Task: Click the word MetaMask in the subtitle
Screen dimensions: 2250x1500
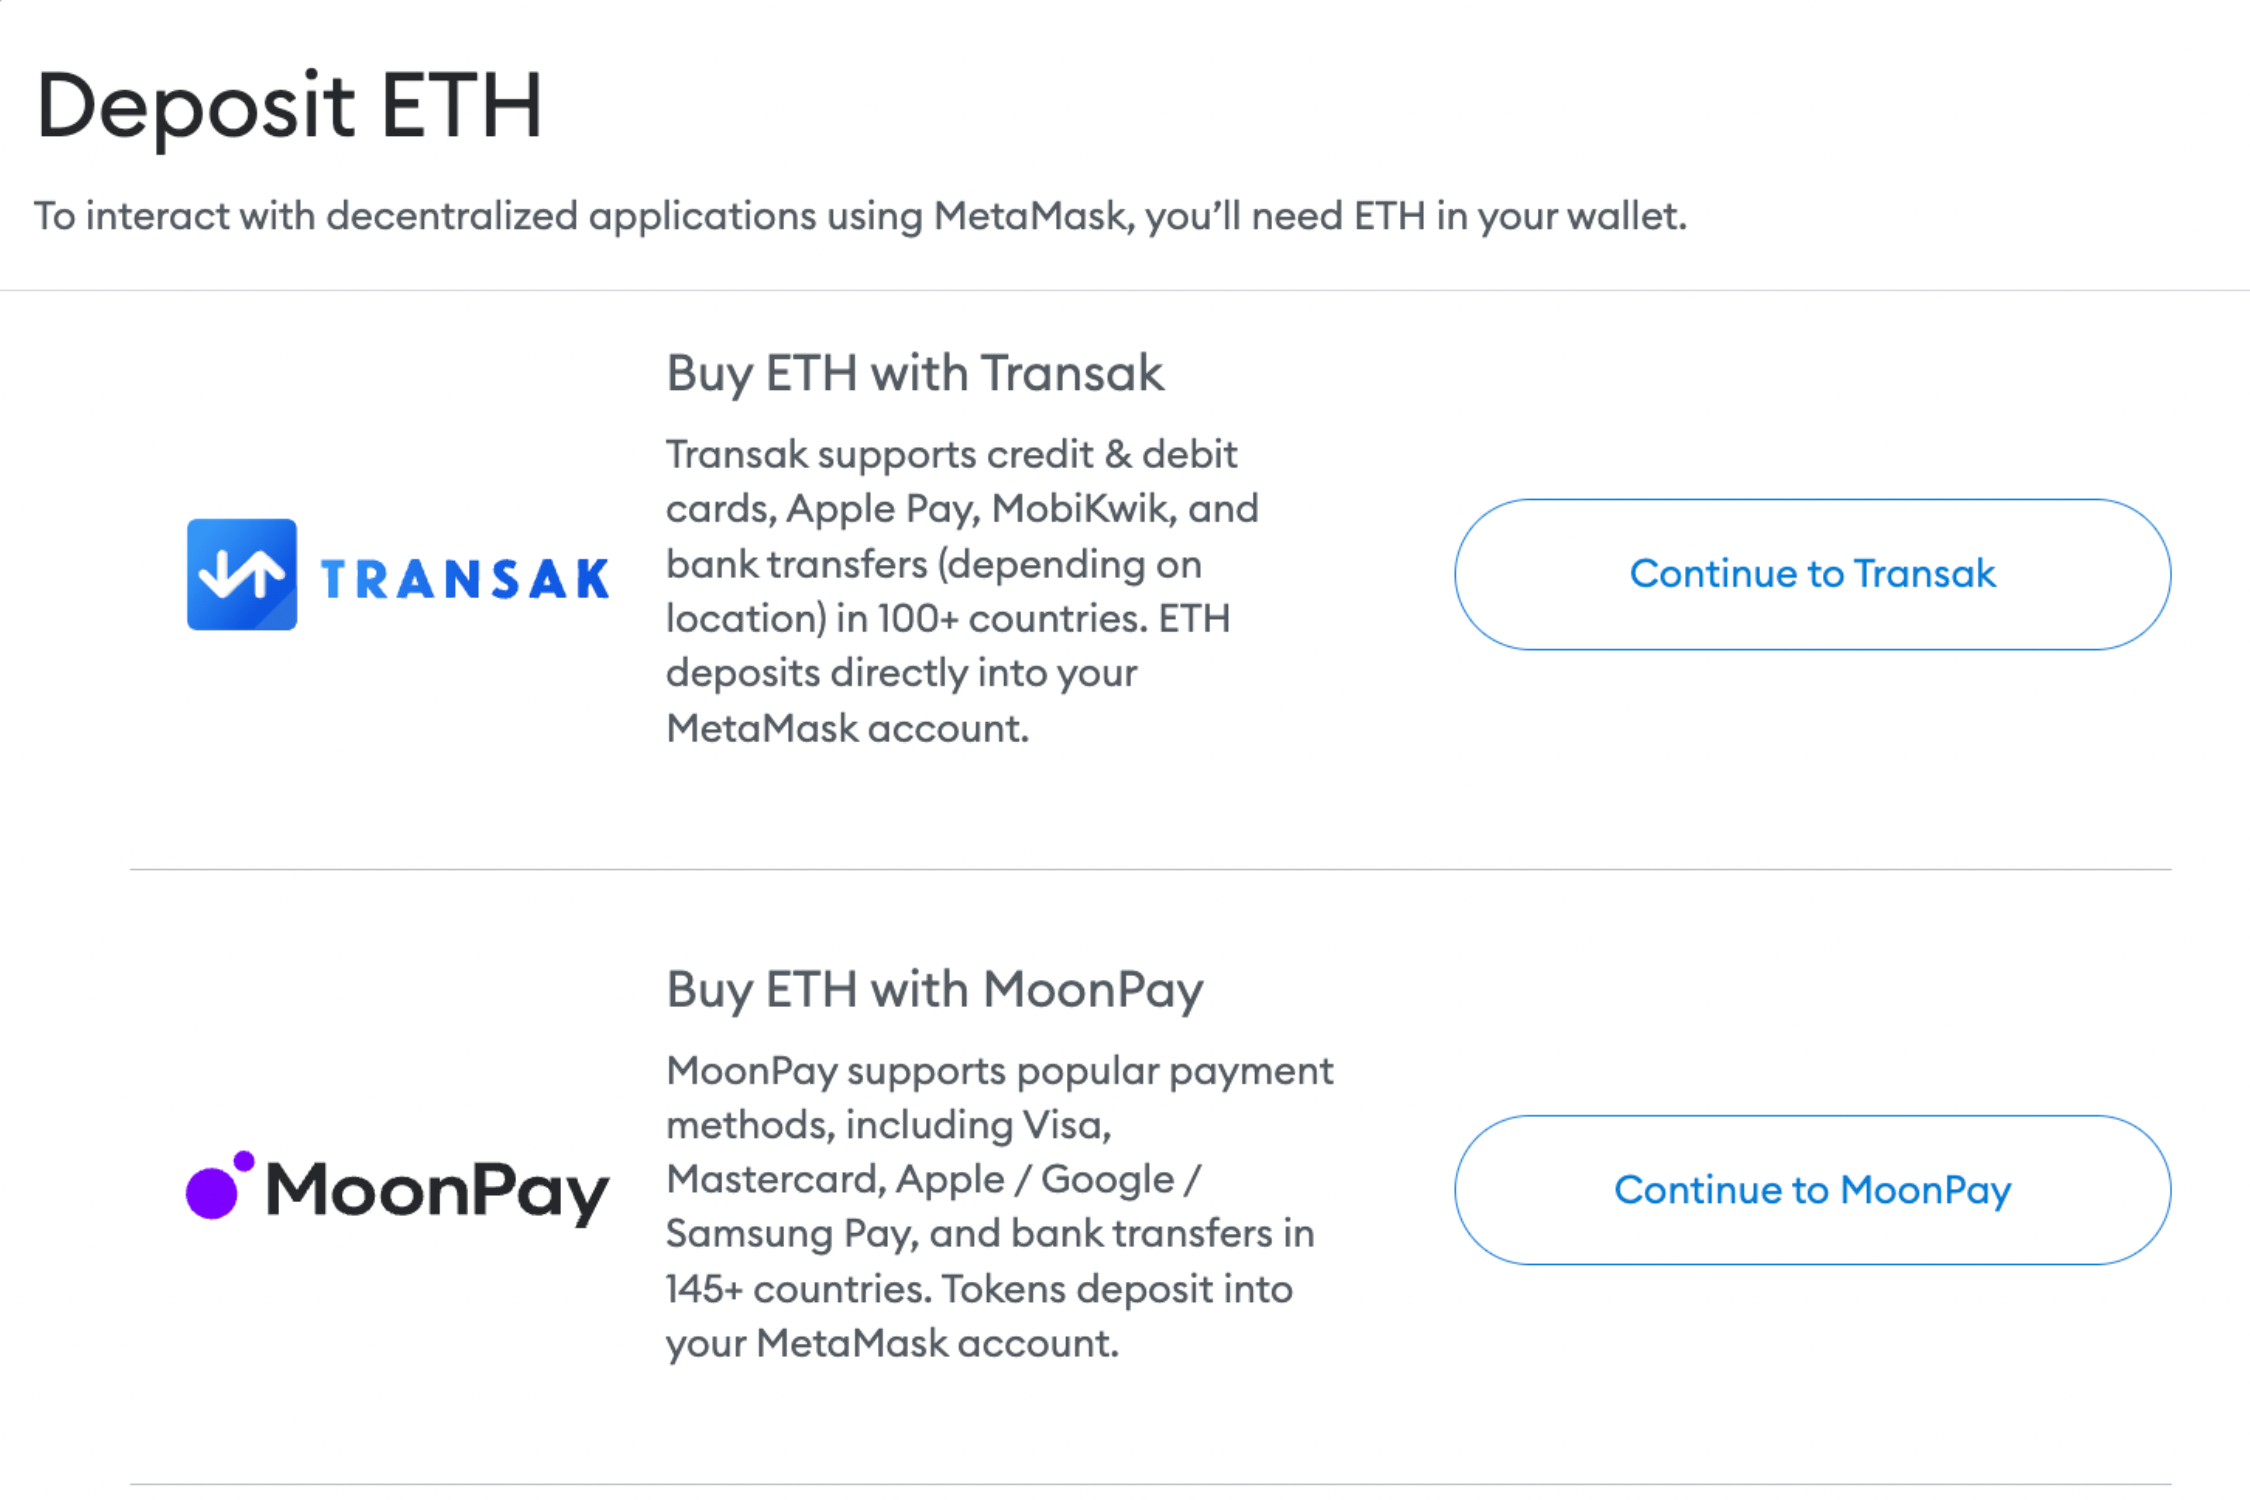Action: [1031, 216]
